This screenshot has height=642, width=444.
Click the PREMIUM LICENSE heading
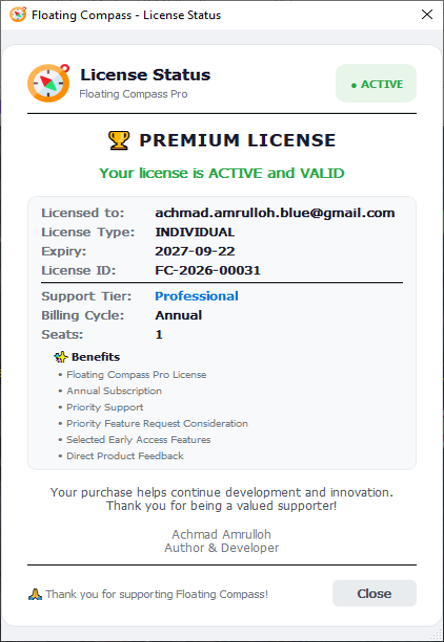(x=238, y=140)
